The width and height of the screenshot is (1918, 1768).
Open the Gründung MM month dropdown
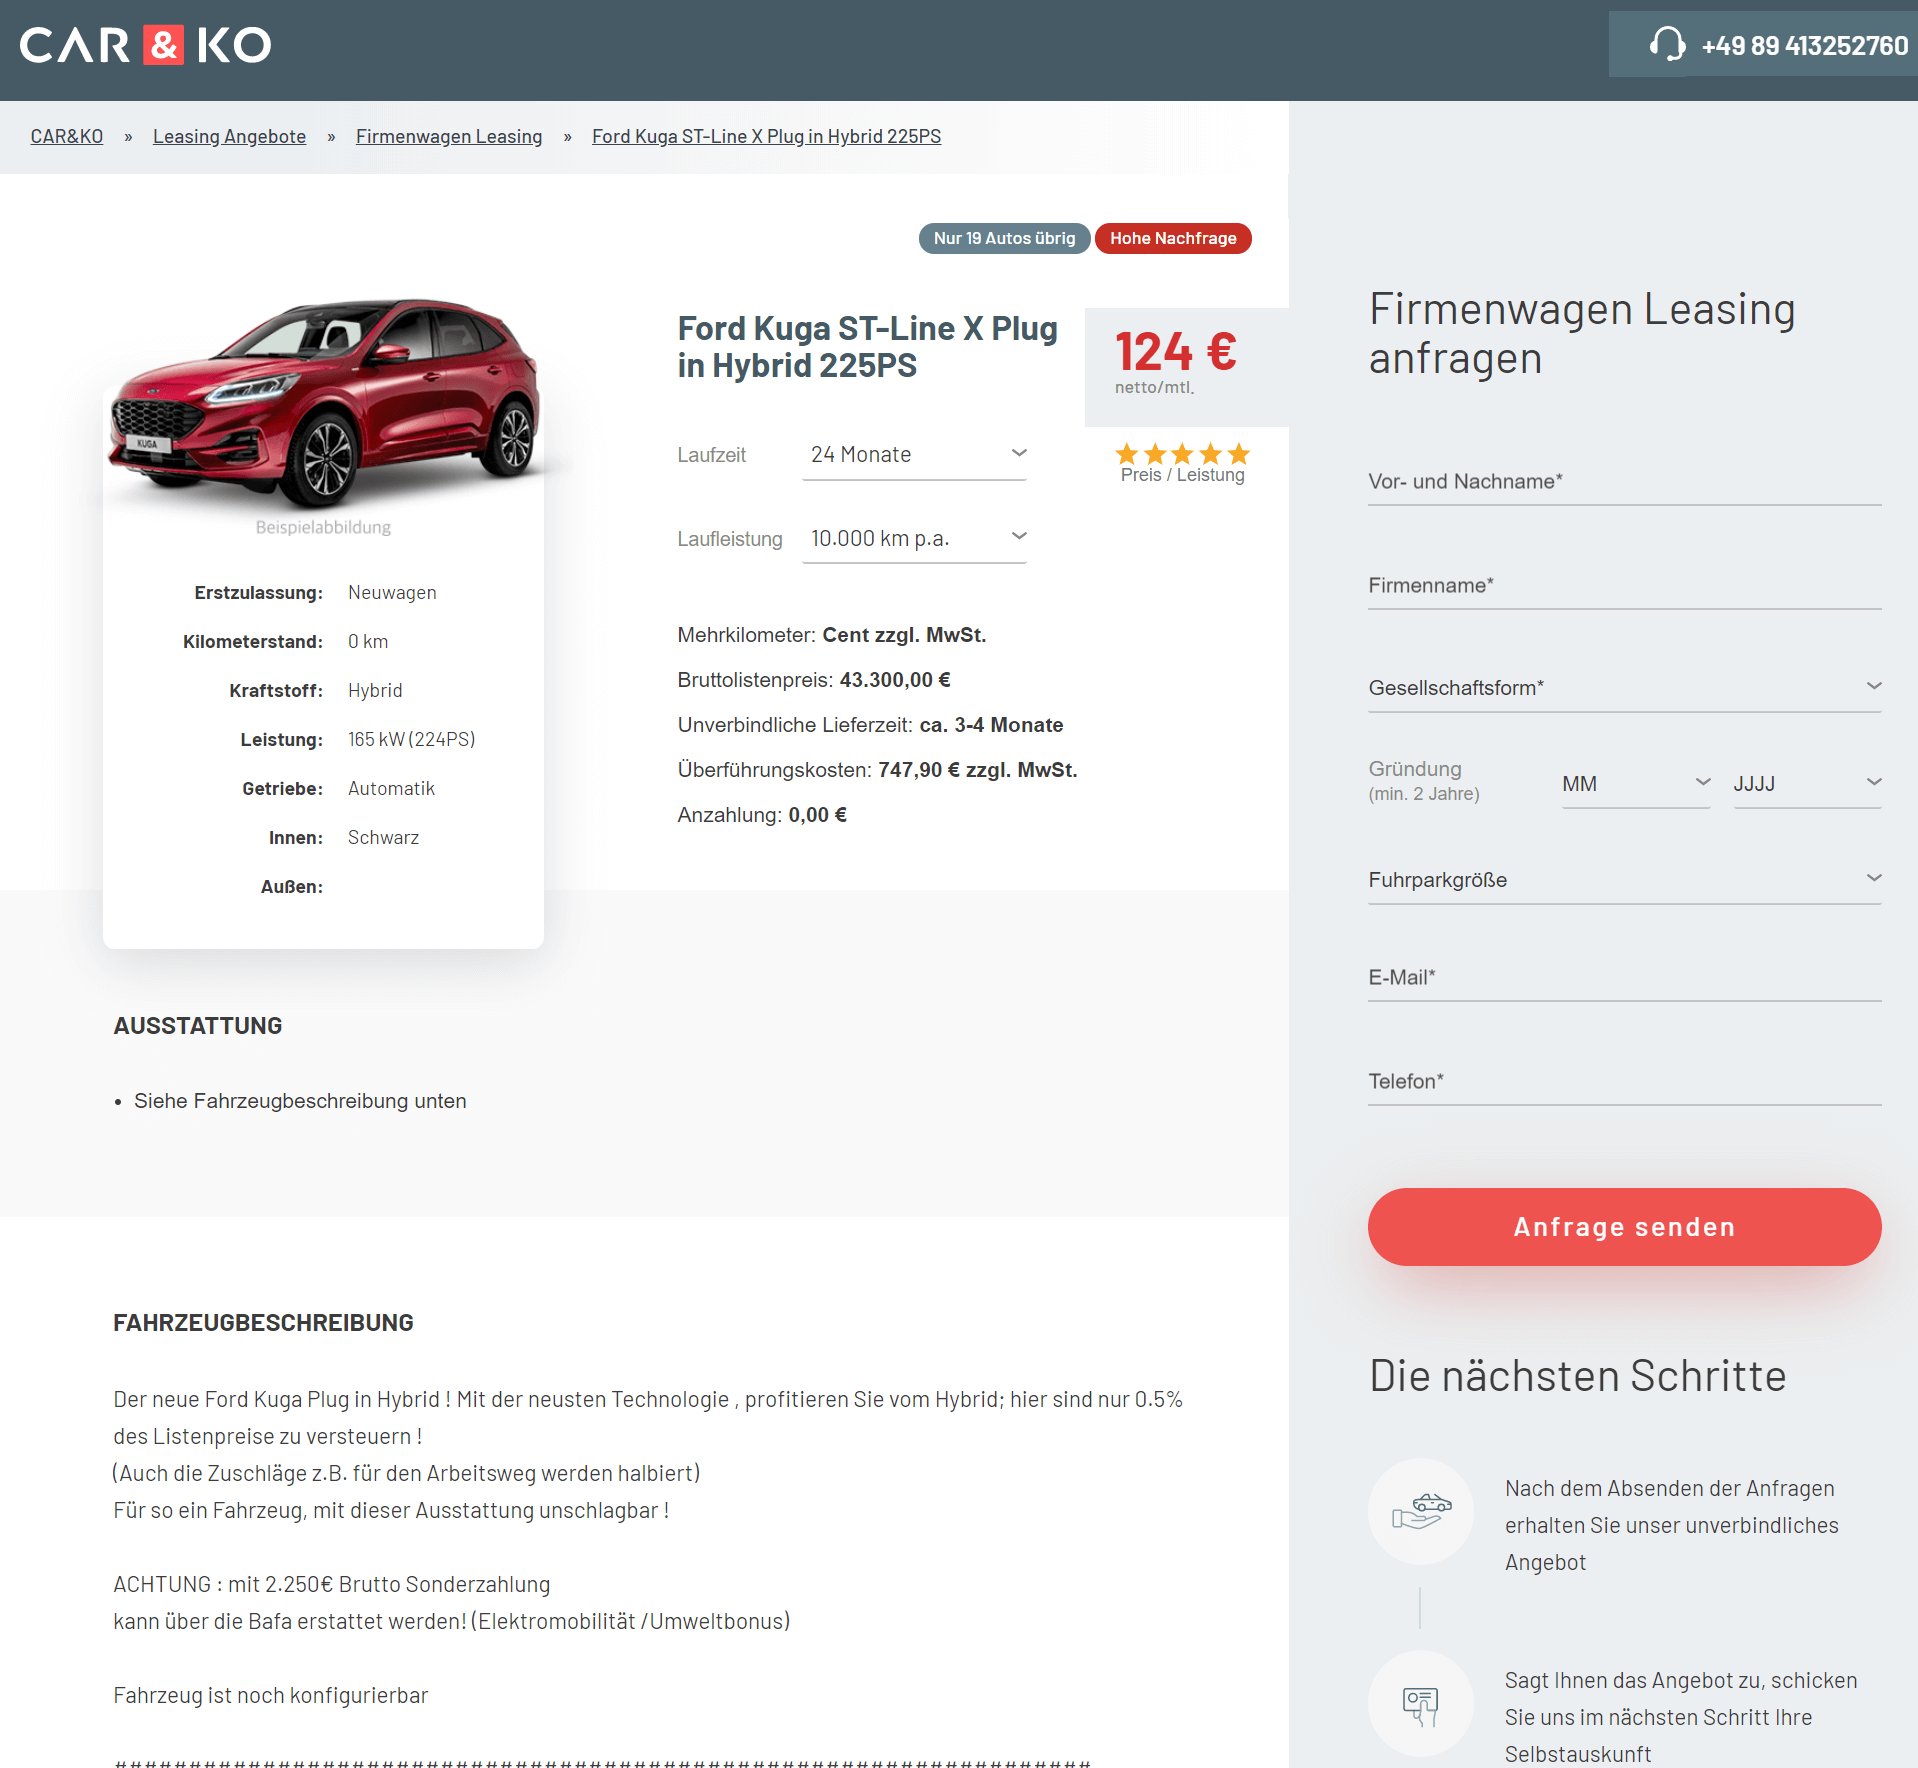coord(1636,784)
